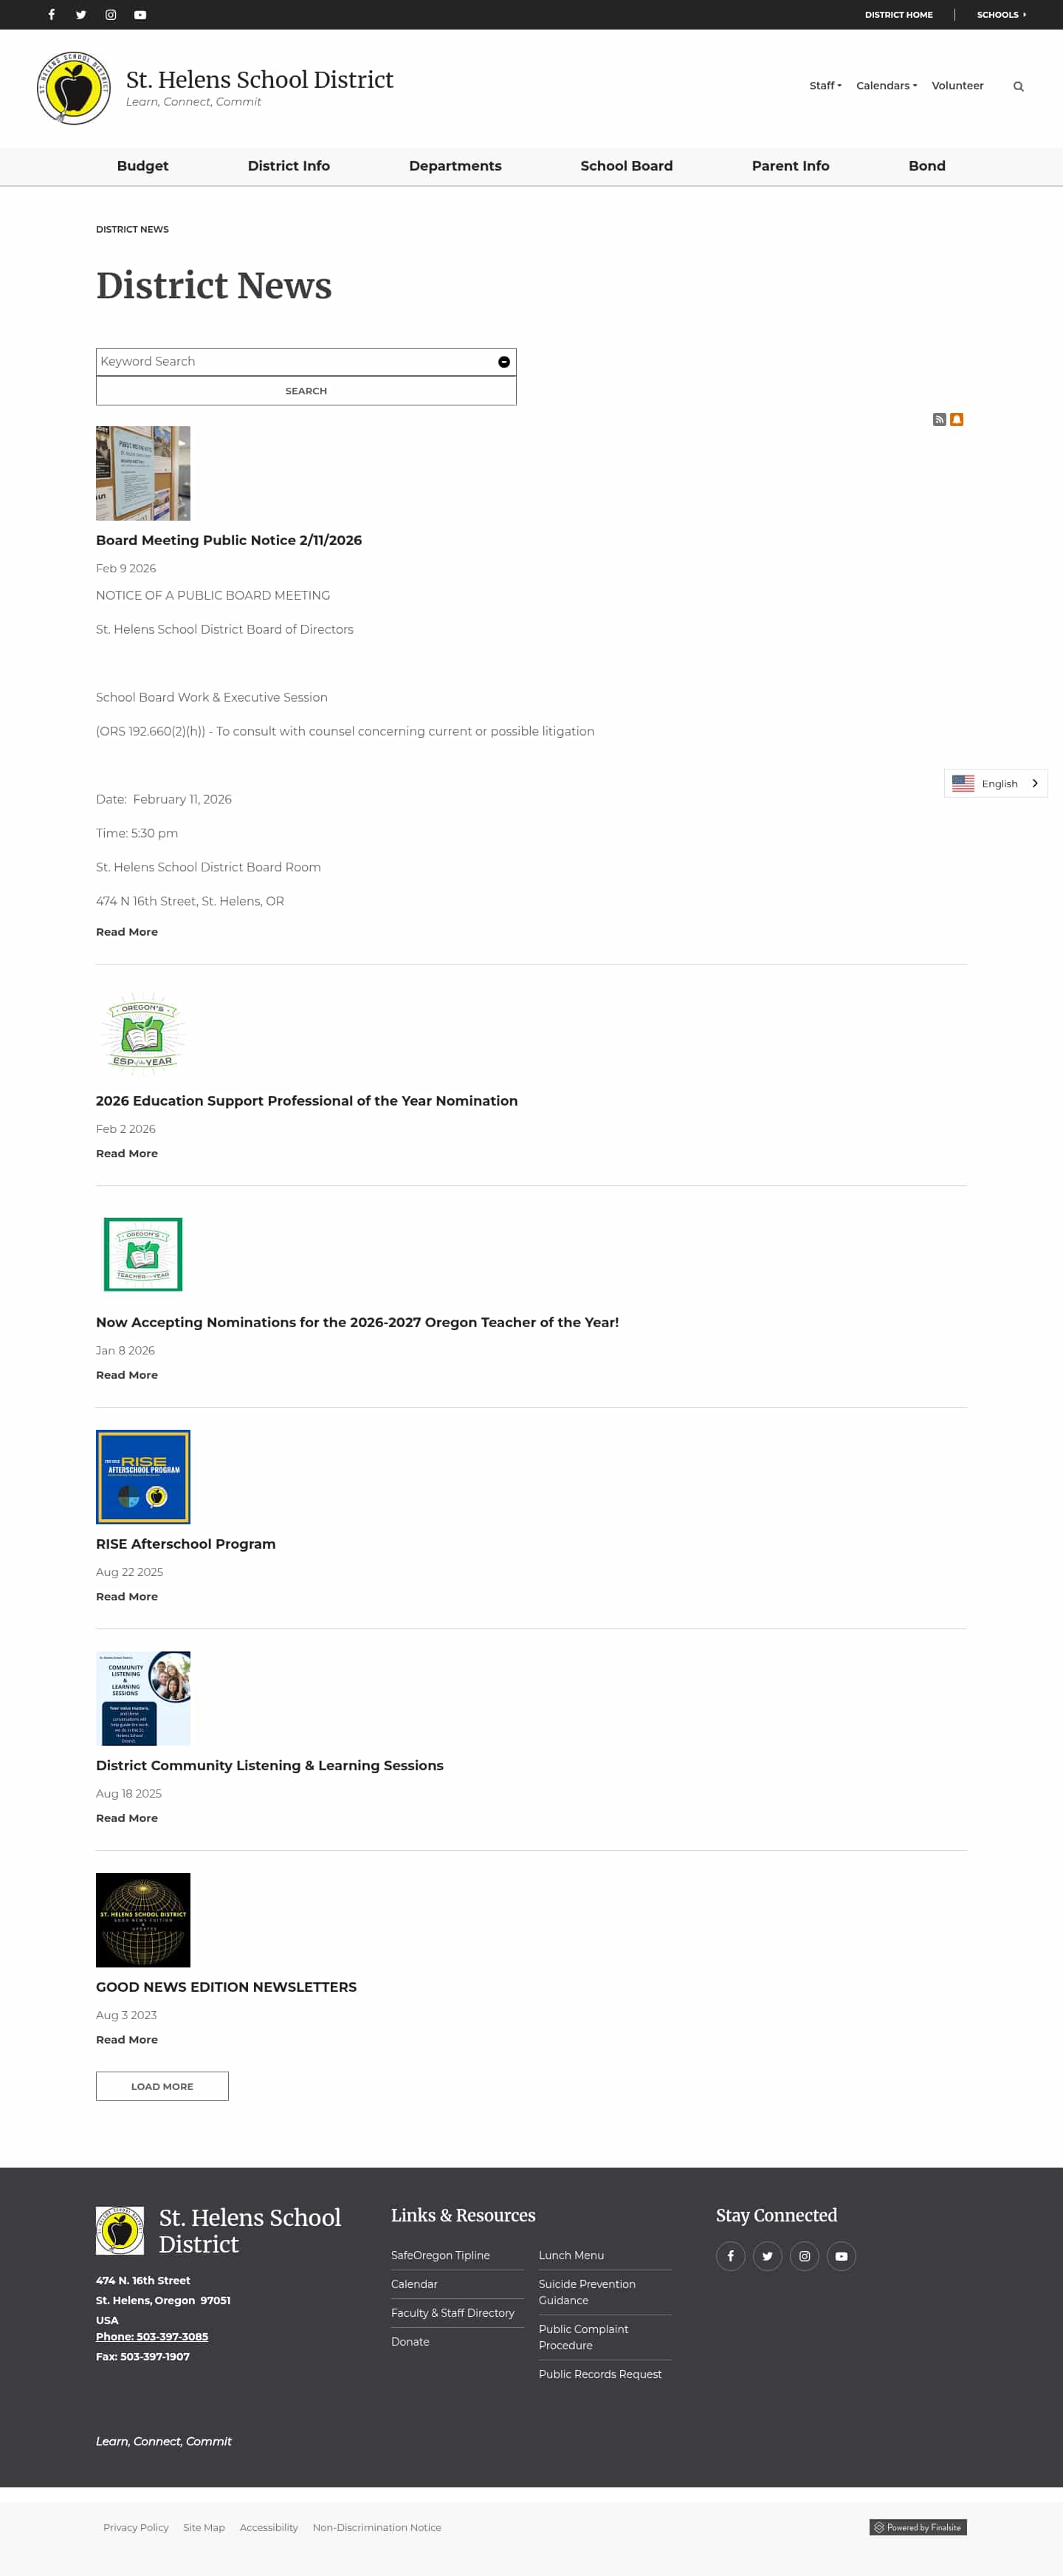Click the orange alerts bell icon
1063x2576 pixels.
point(957,420)
